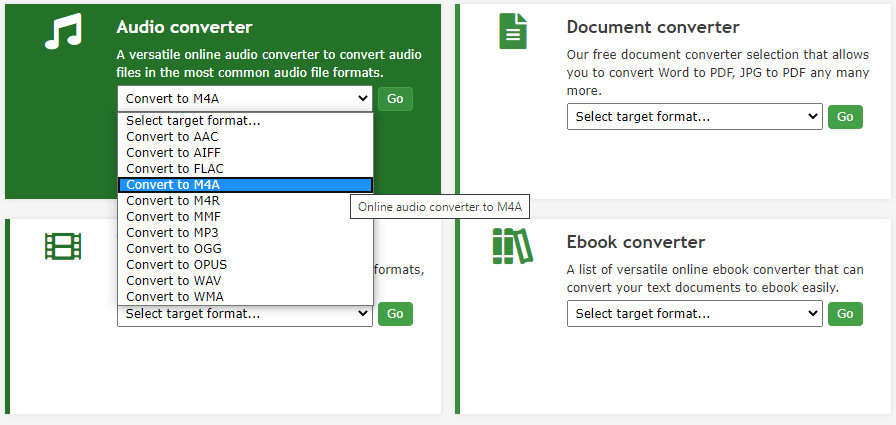
Task: Choose 'Select target format...' in open list
Action: click(245, 121)
